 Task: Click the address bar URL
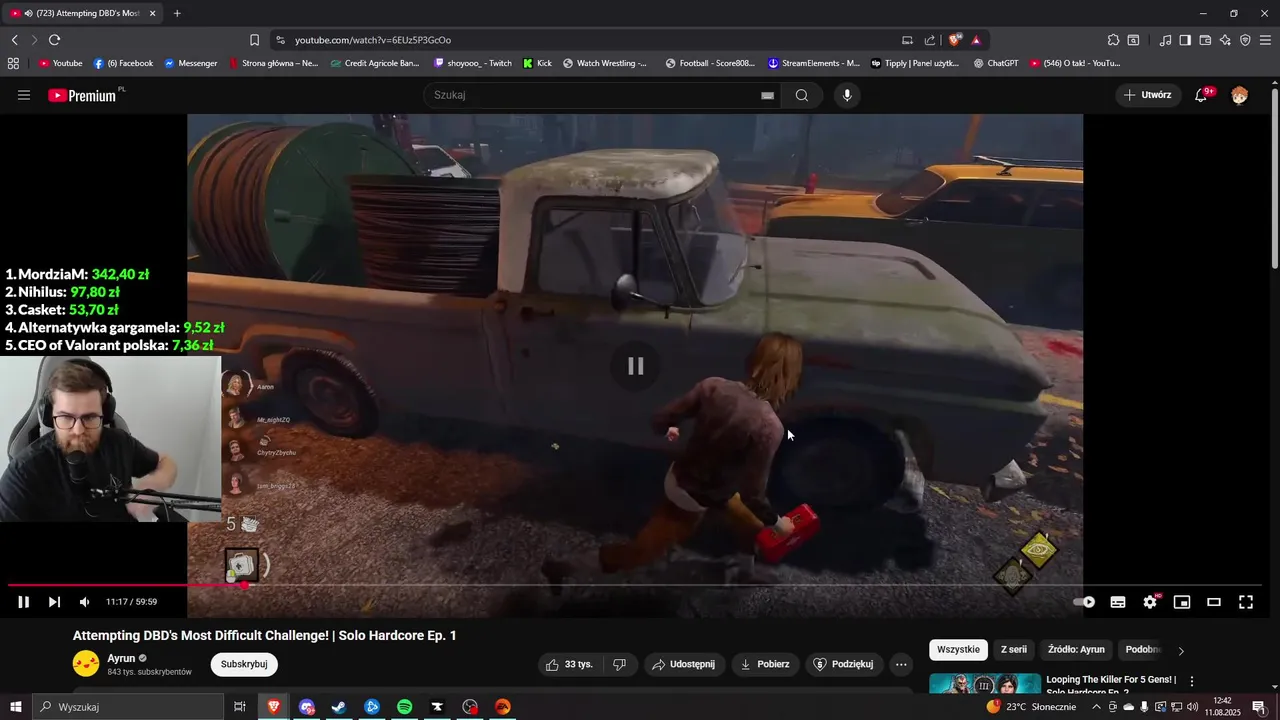point(373,40)
